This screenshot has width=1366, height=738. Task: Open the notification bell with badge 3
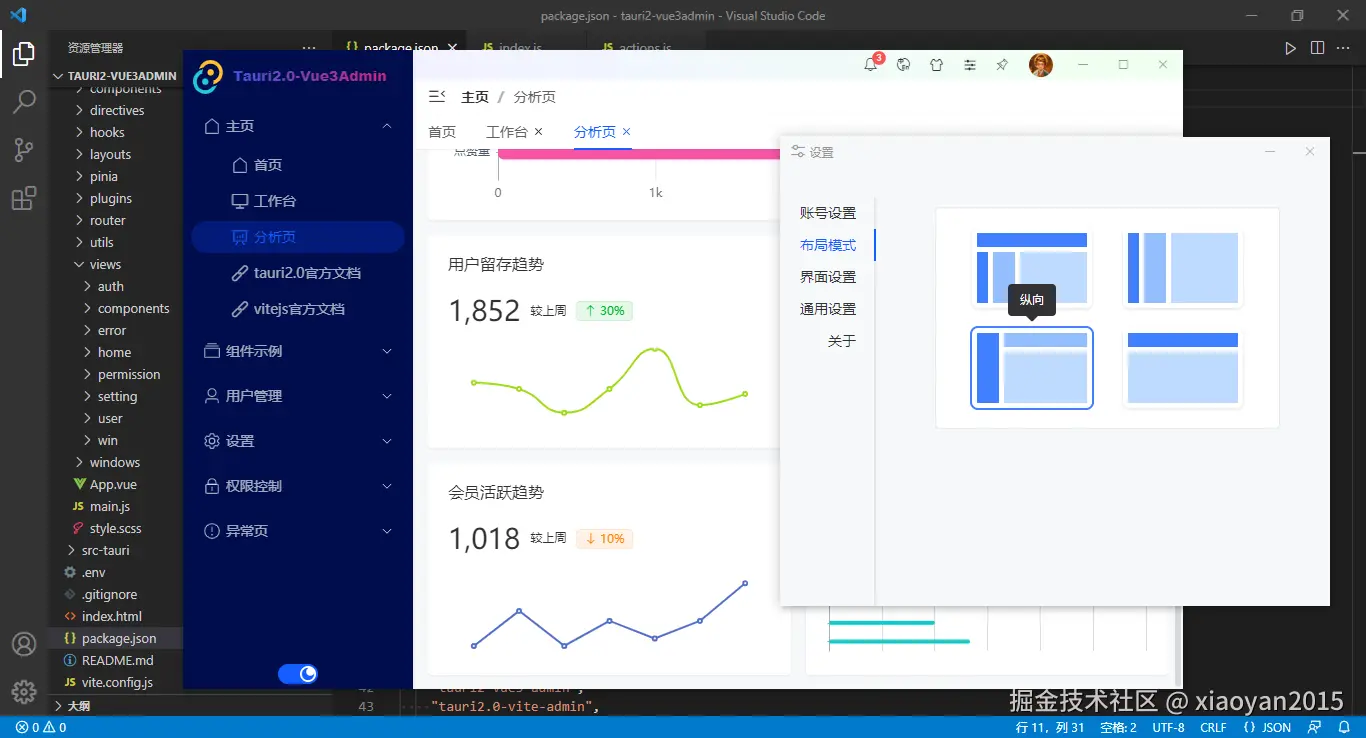click(x=871, y=63)
